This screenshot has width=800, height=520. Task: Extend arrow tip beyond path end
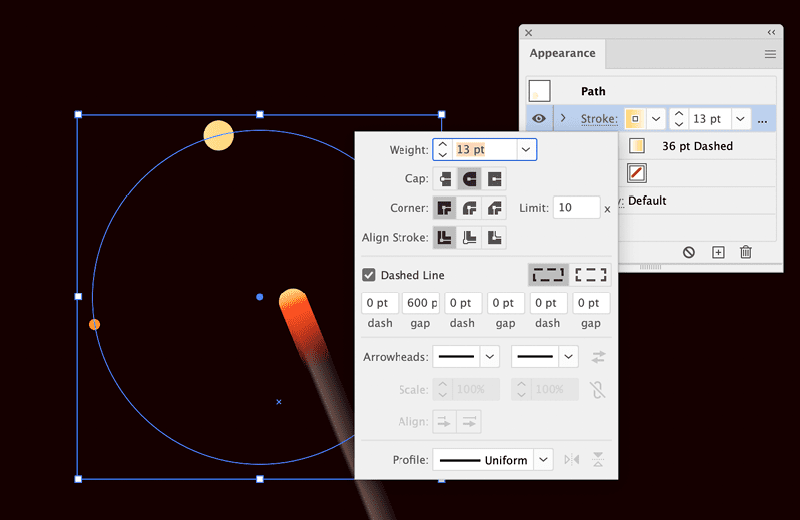point(444,422)
